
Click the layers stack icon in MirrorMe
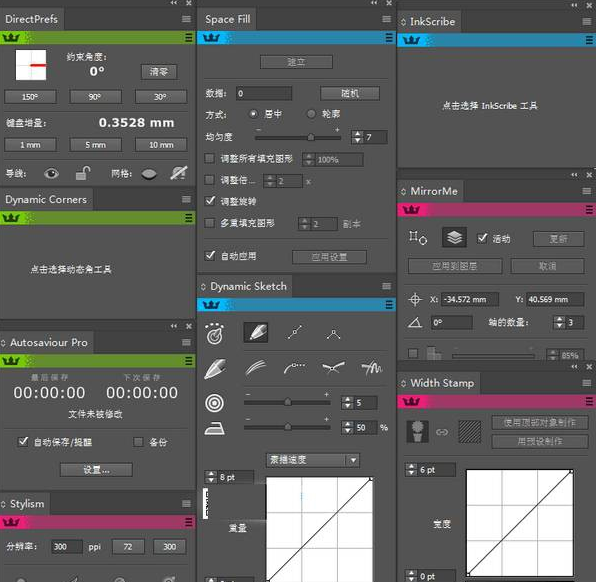pyautogui.click(x=454, y=238)
